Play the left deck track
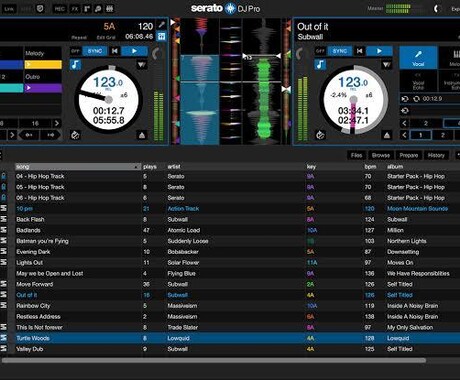 pyautogui.click(x=134, y=51)
